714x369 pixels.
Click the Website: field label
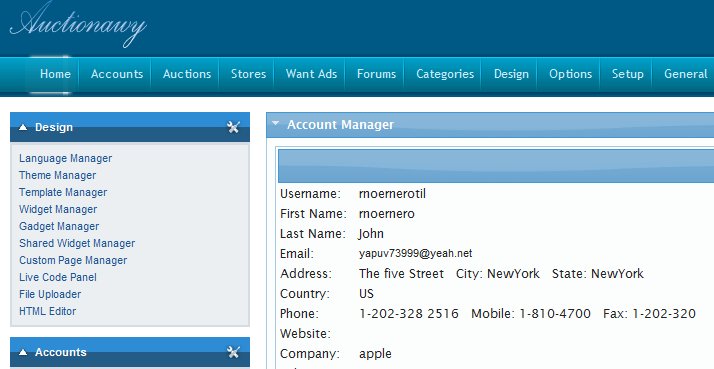305,334
